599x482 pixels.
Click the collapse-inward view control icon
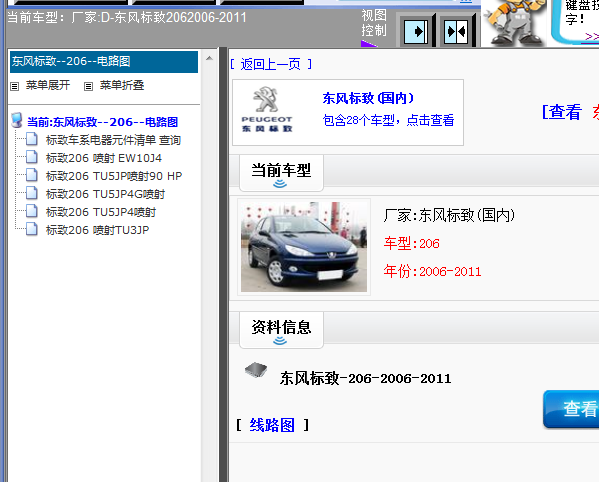pyautogui.click(x=456, y=31)
